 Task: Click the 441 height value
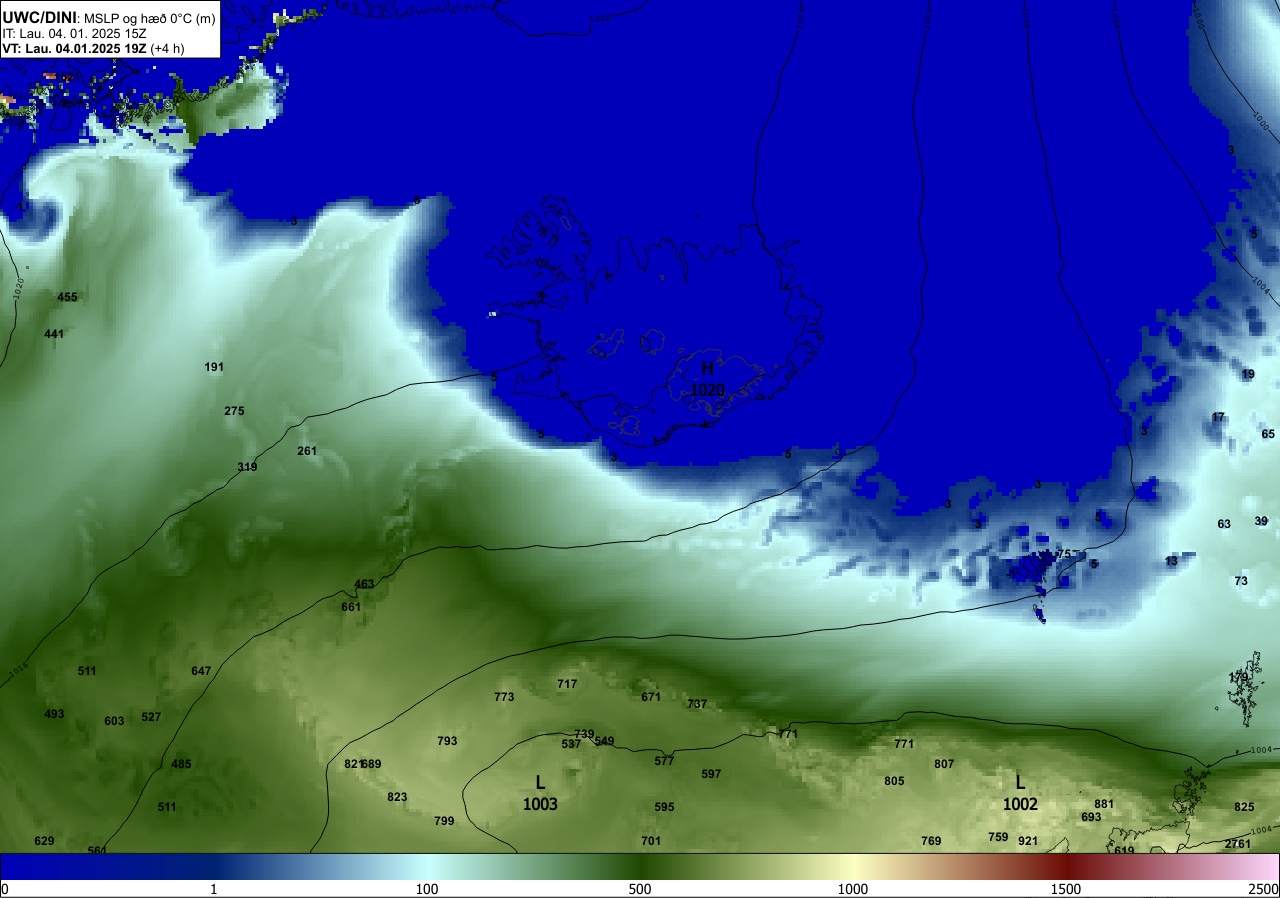pos(54,334)
